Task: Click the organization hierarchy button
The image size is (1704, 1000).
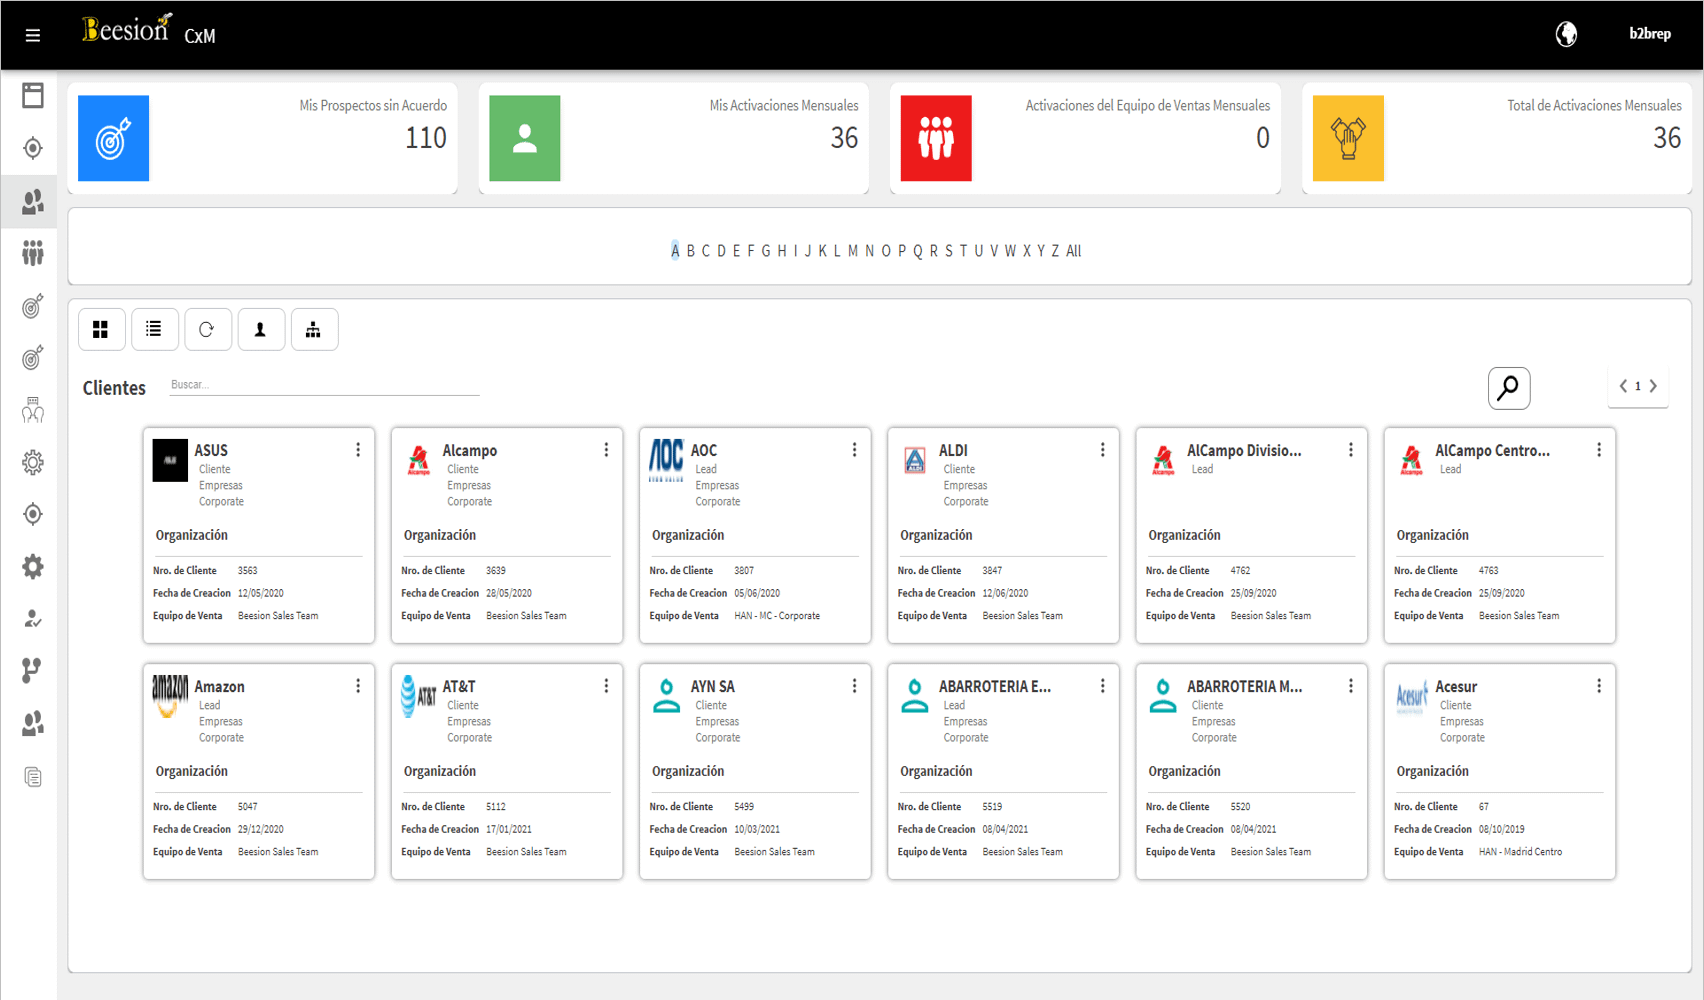Action: [x=313, y=329]
